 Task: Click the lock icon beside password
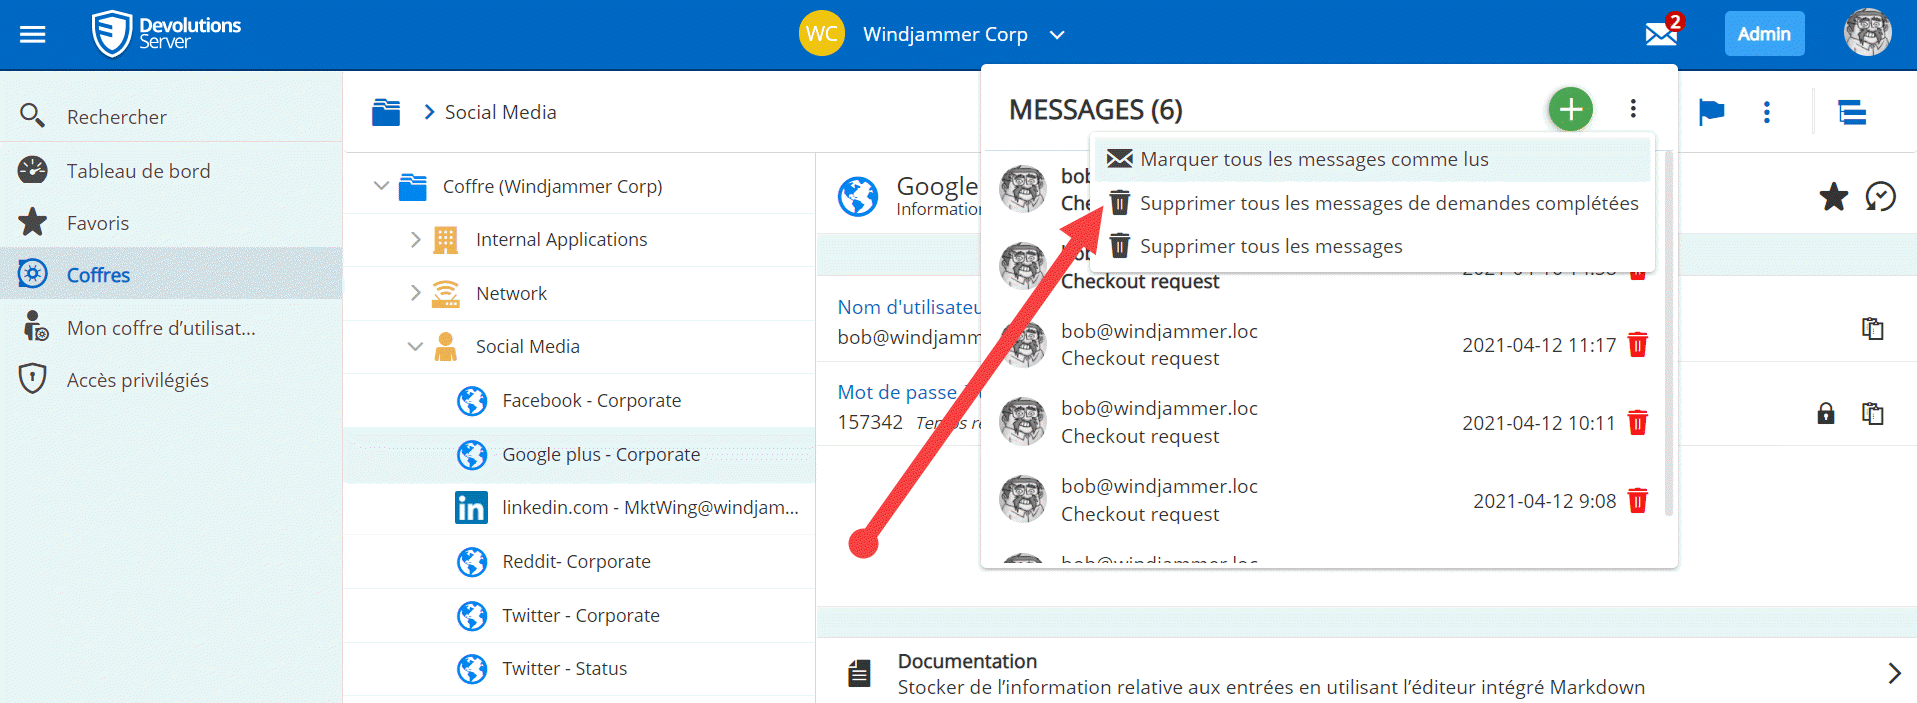tap(1826, 413)
